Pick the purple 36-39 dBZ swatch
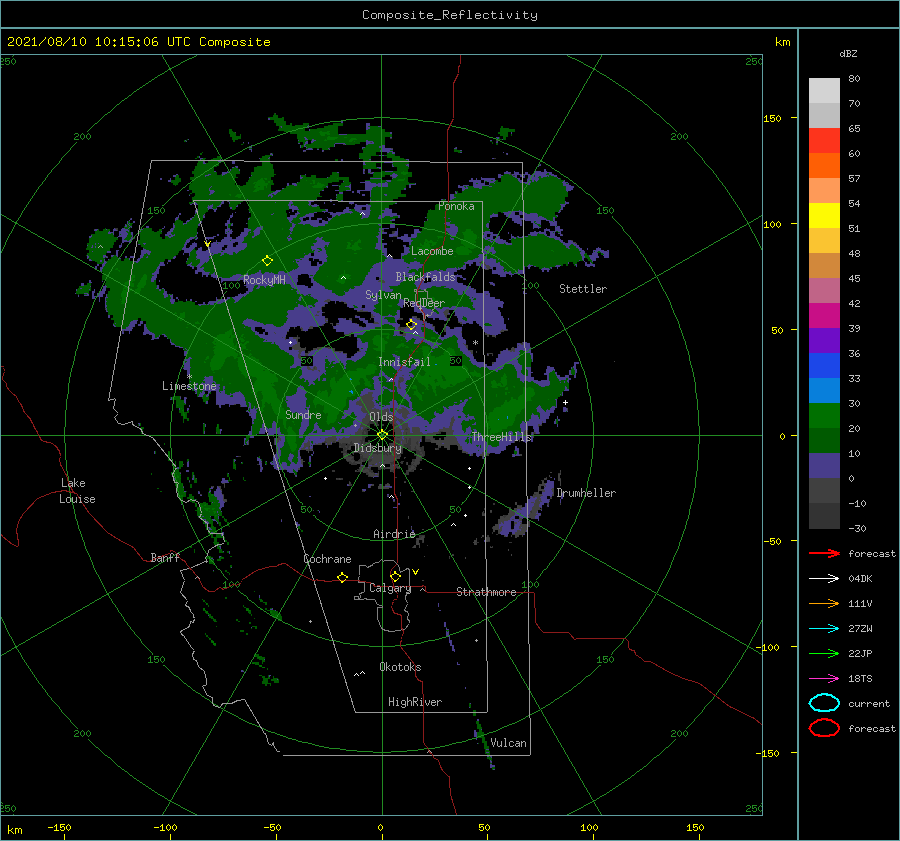The image size is (900, 841). click(824, 341)
